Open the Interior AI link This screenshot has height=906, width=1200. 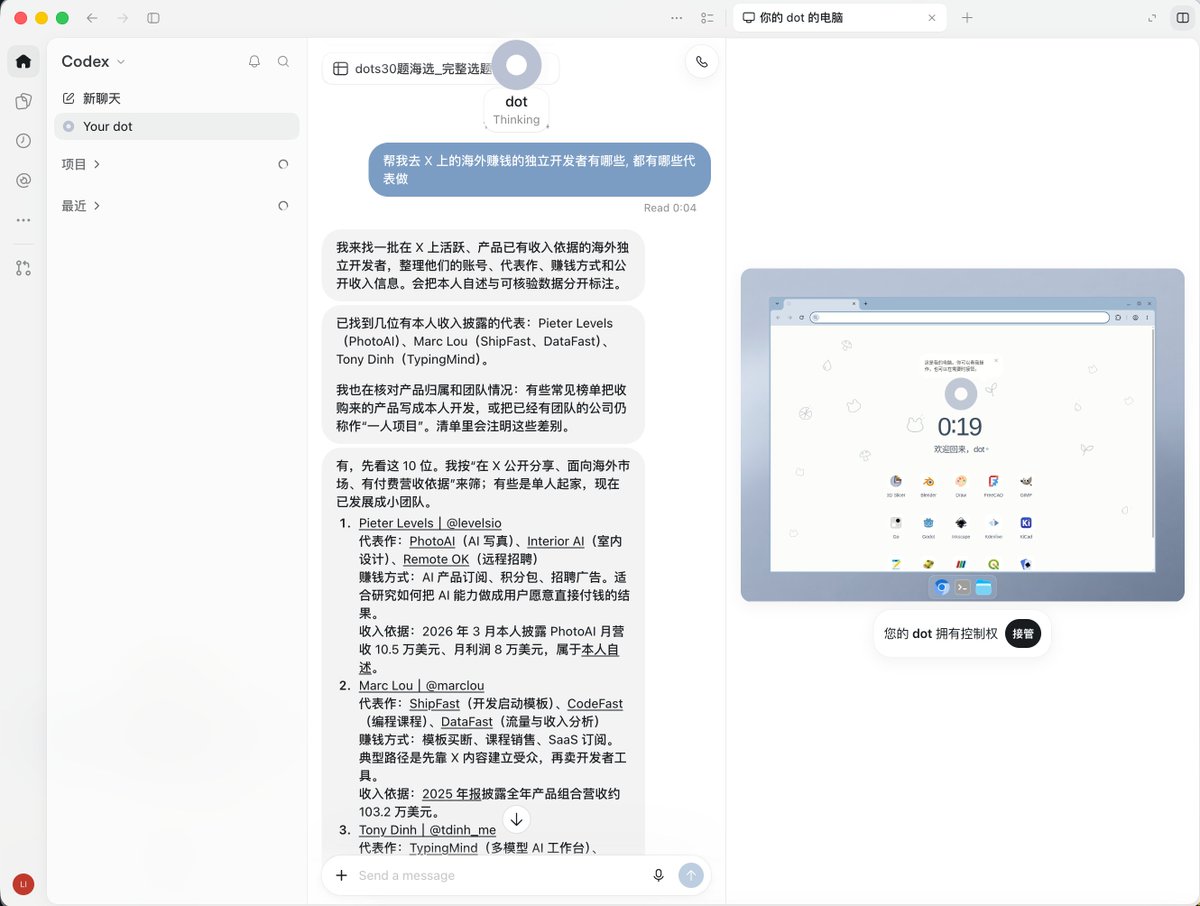point(555,541)
